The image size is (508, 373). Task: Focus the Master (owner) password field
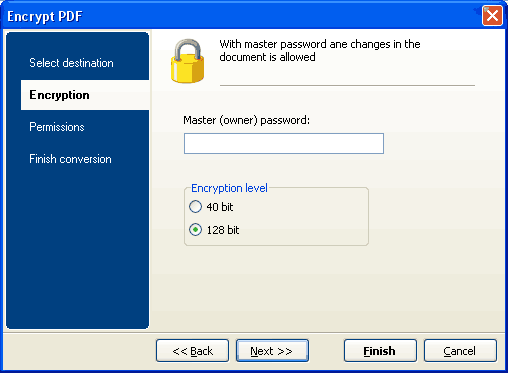click(284, 144)
